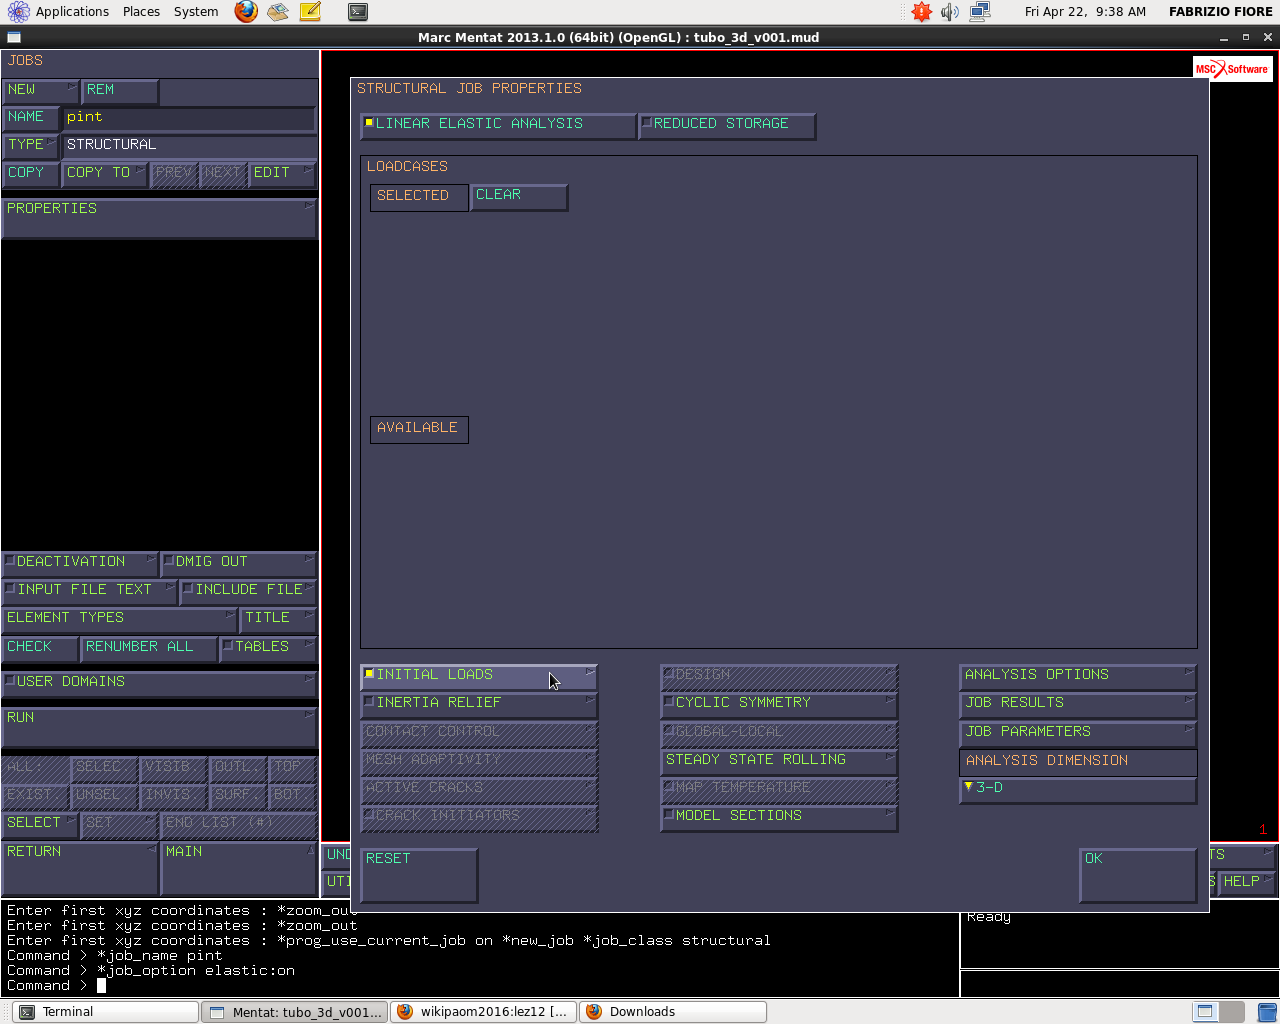The width and height of the screenshot is (1280, 1024).
Task: Click the Command prompt input line
Action: click(480, 986)
